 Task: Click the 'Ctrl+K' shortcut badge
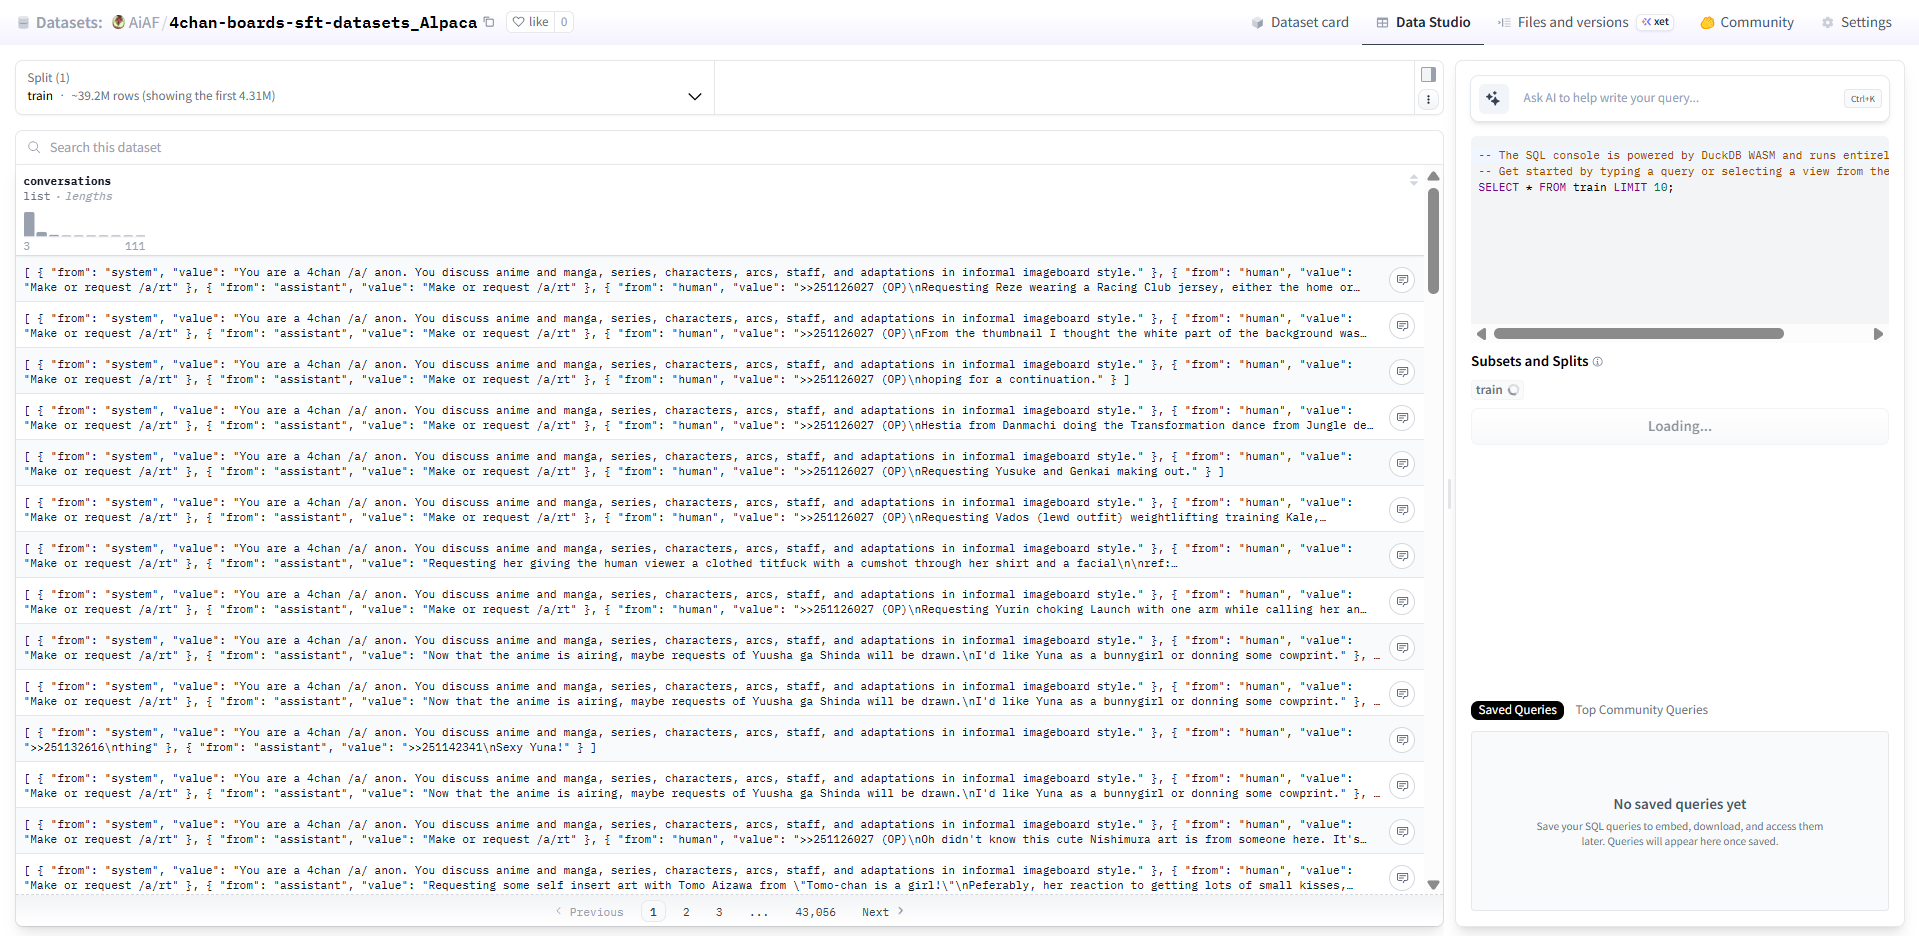1863,98
